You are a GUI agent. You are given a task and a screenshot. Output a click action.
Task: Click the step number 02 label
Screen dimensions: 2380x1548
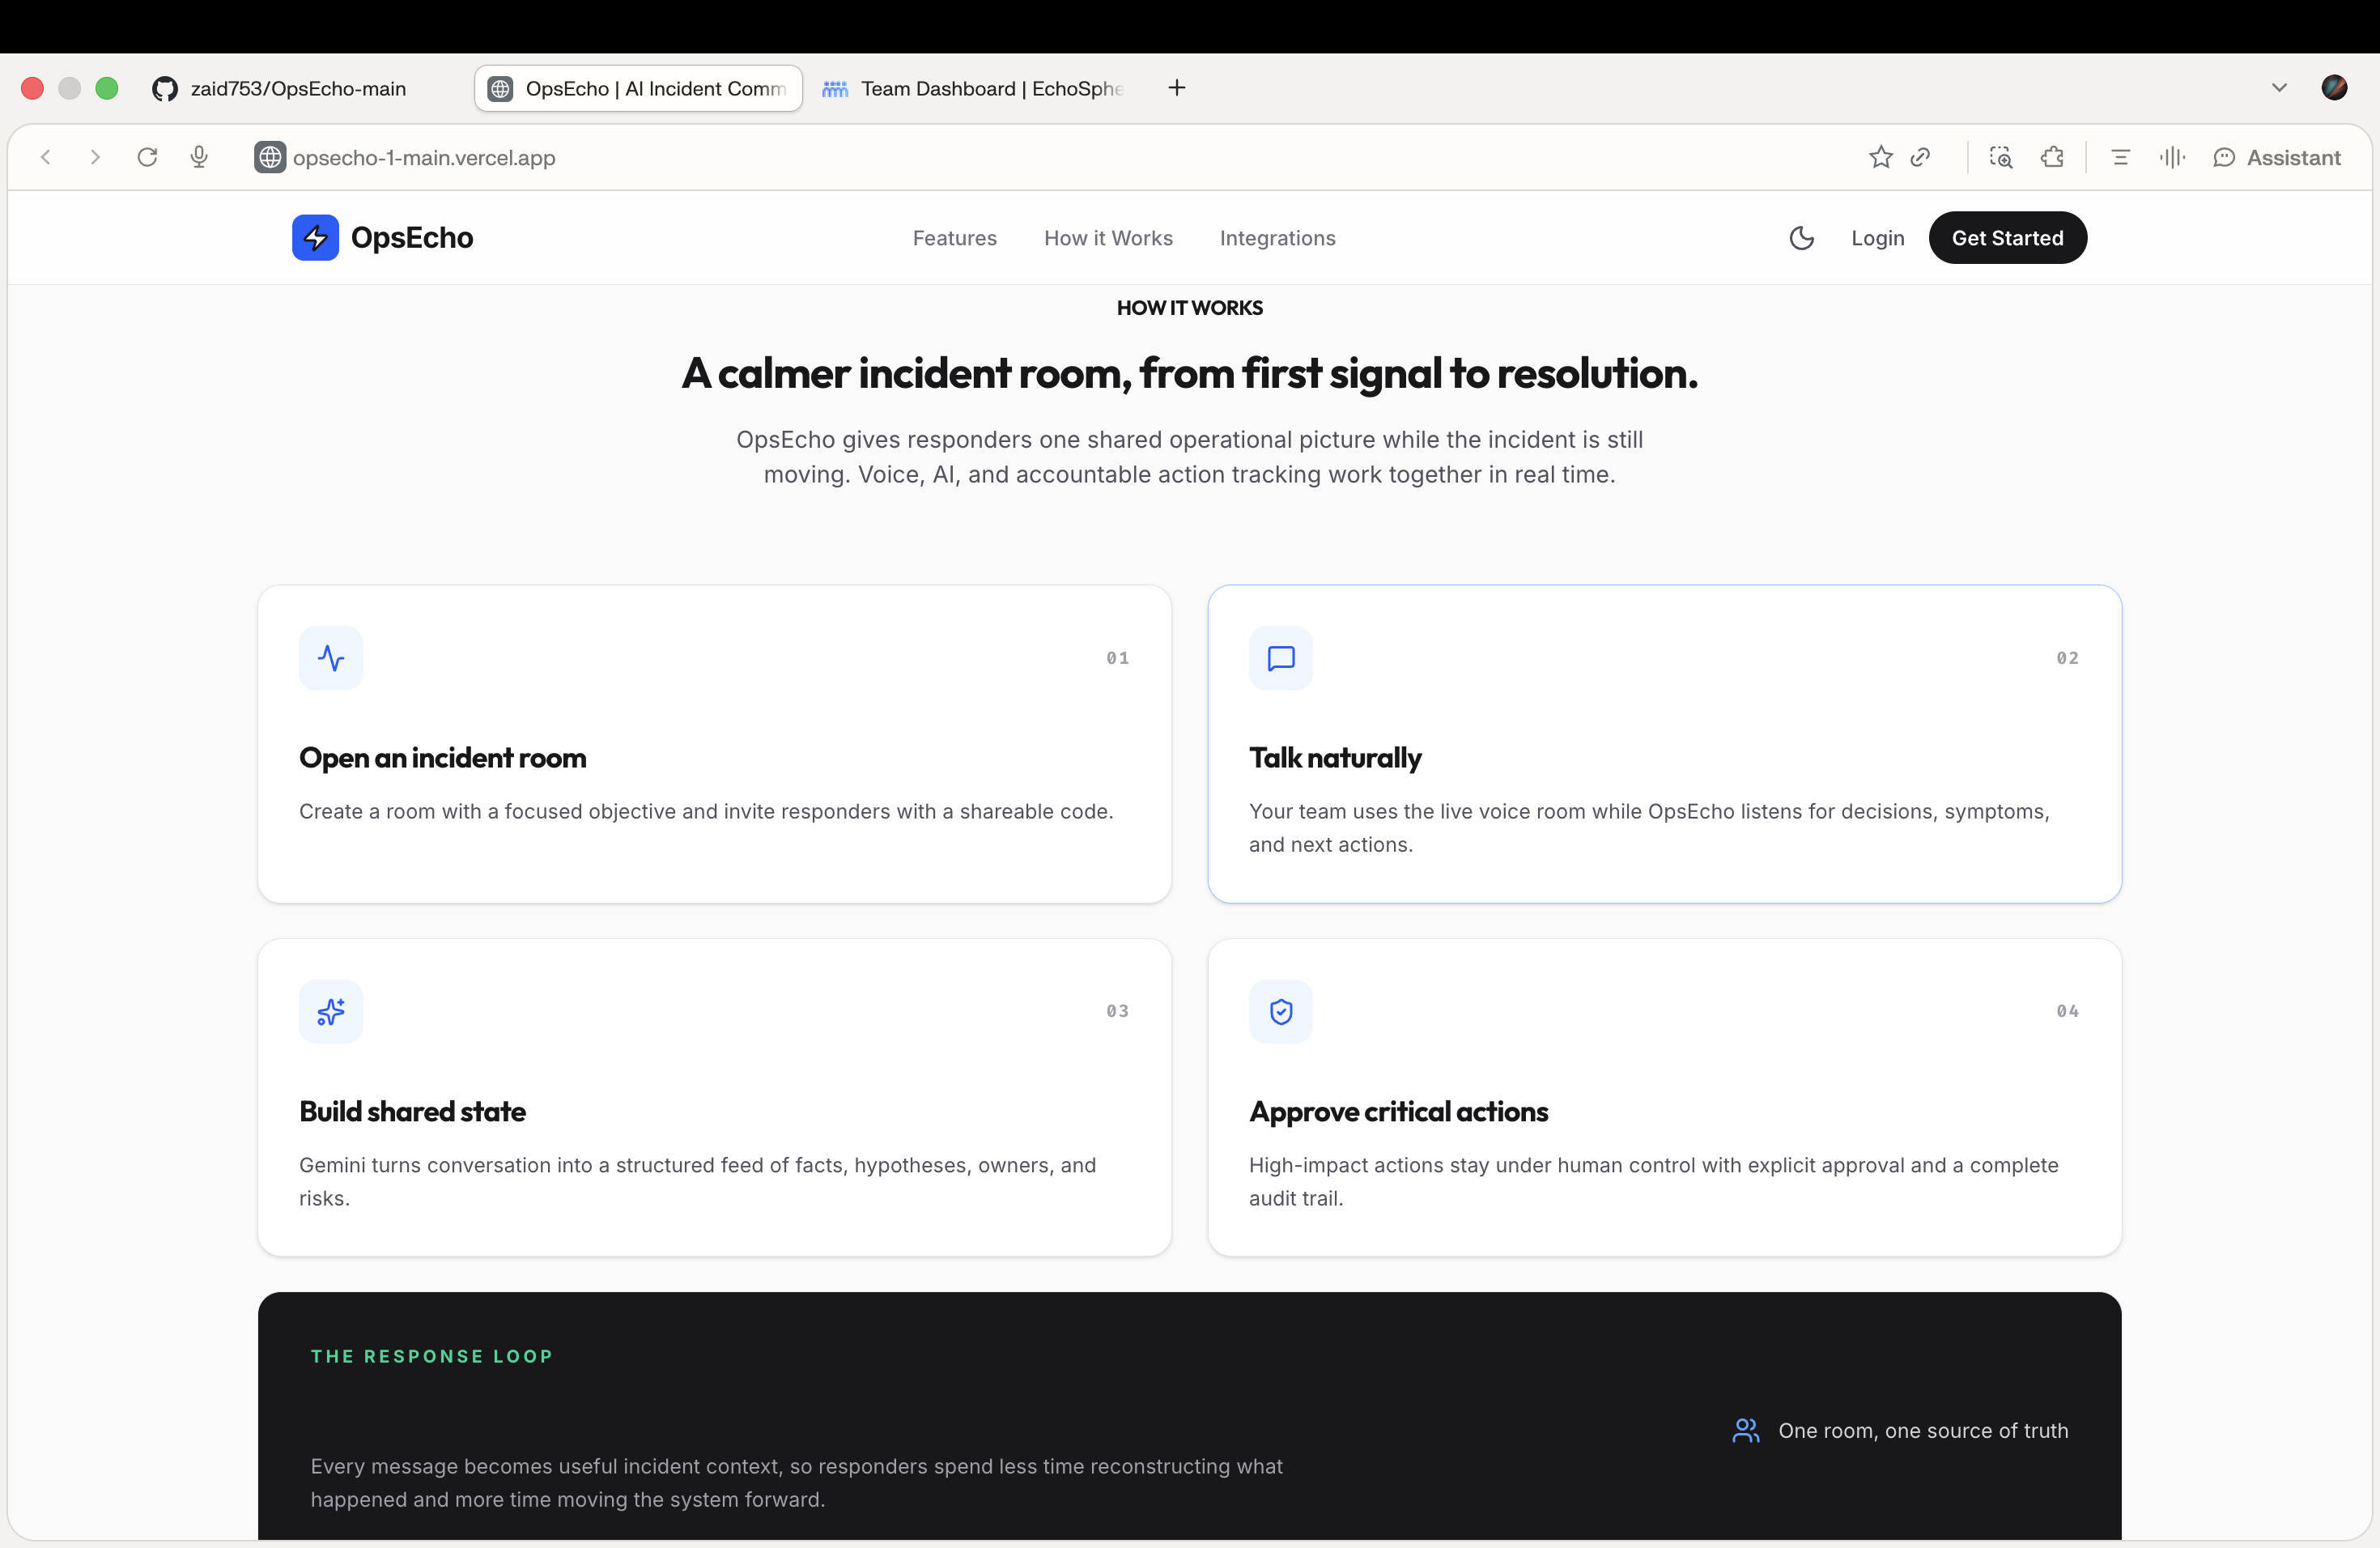click(2067, 658)
